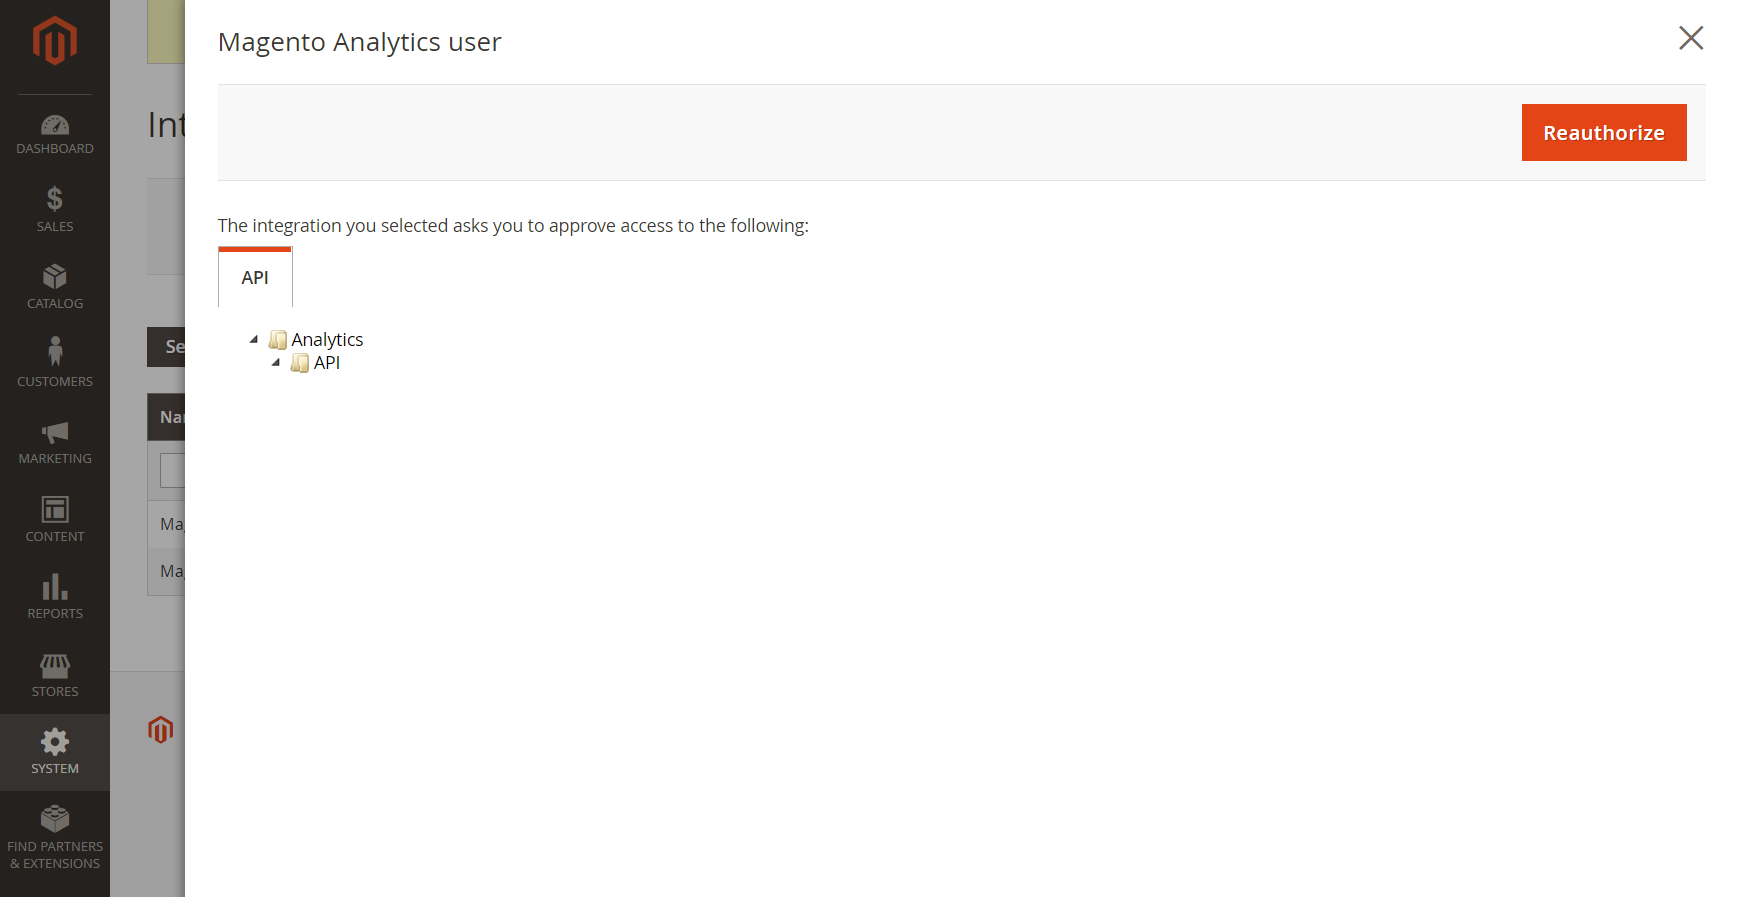
Task: Click the Reauthorize button
Action: (1604, 132)
